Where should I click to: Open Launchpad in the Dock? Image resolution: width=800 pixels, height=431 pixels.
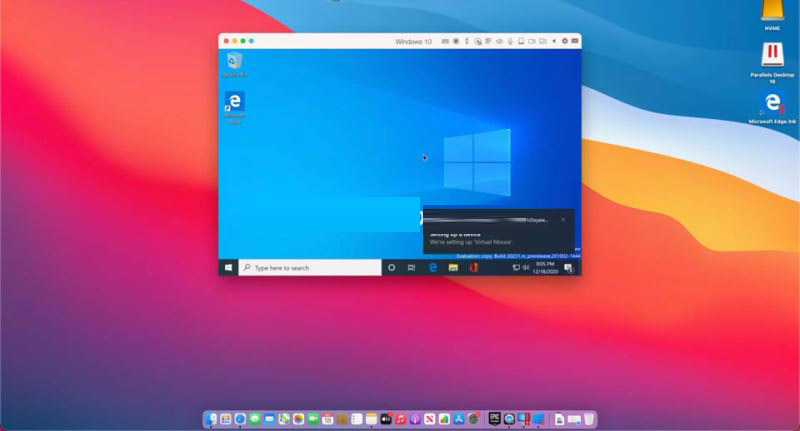[226, 419]
